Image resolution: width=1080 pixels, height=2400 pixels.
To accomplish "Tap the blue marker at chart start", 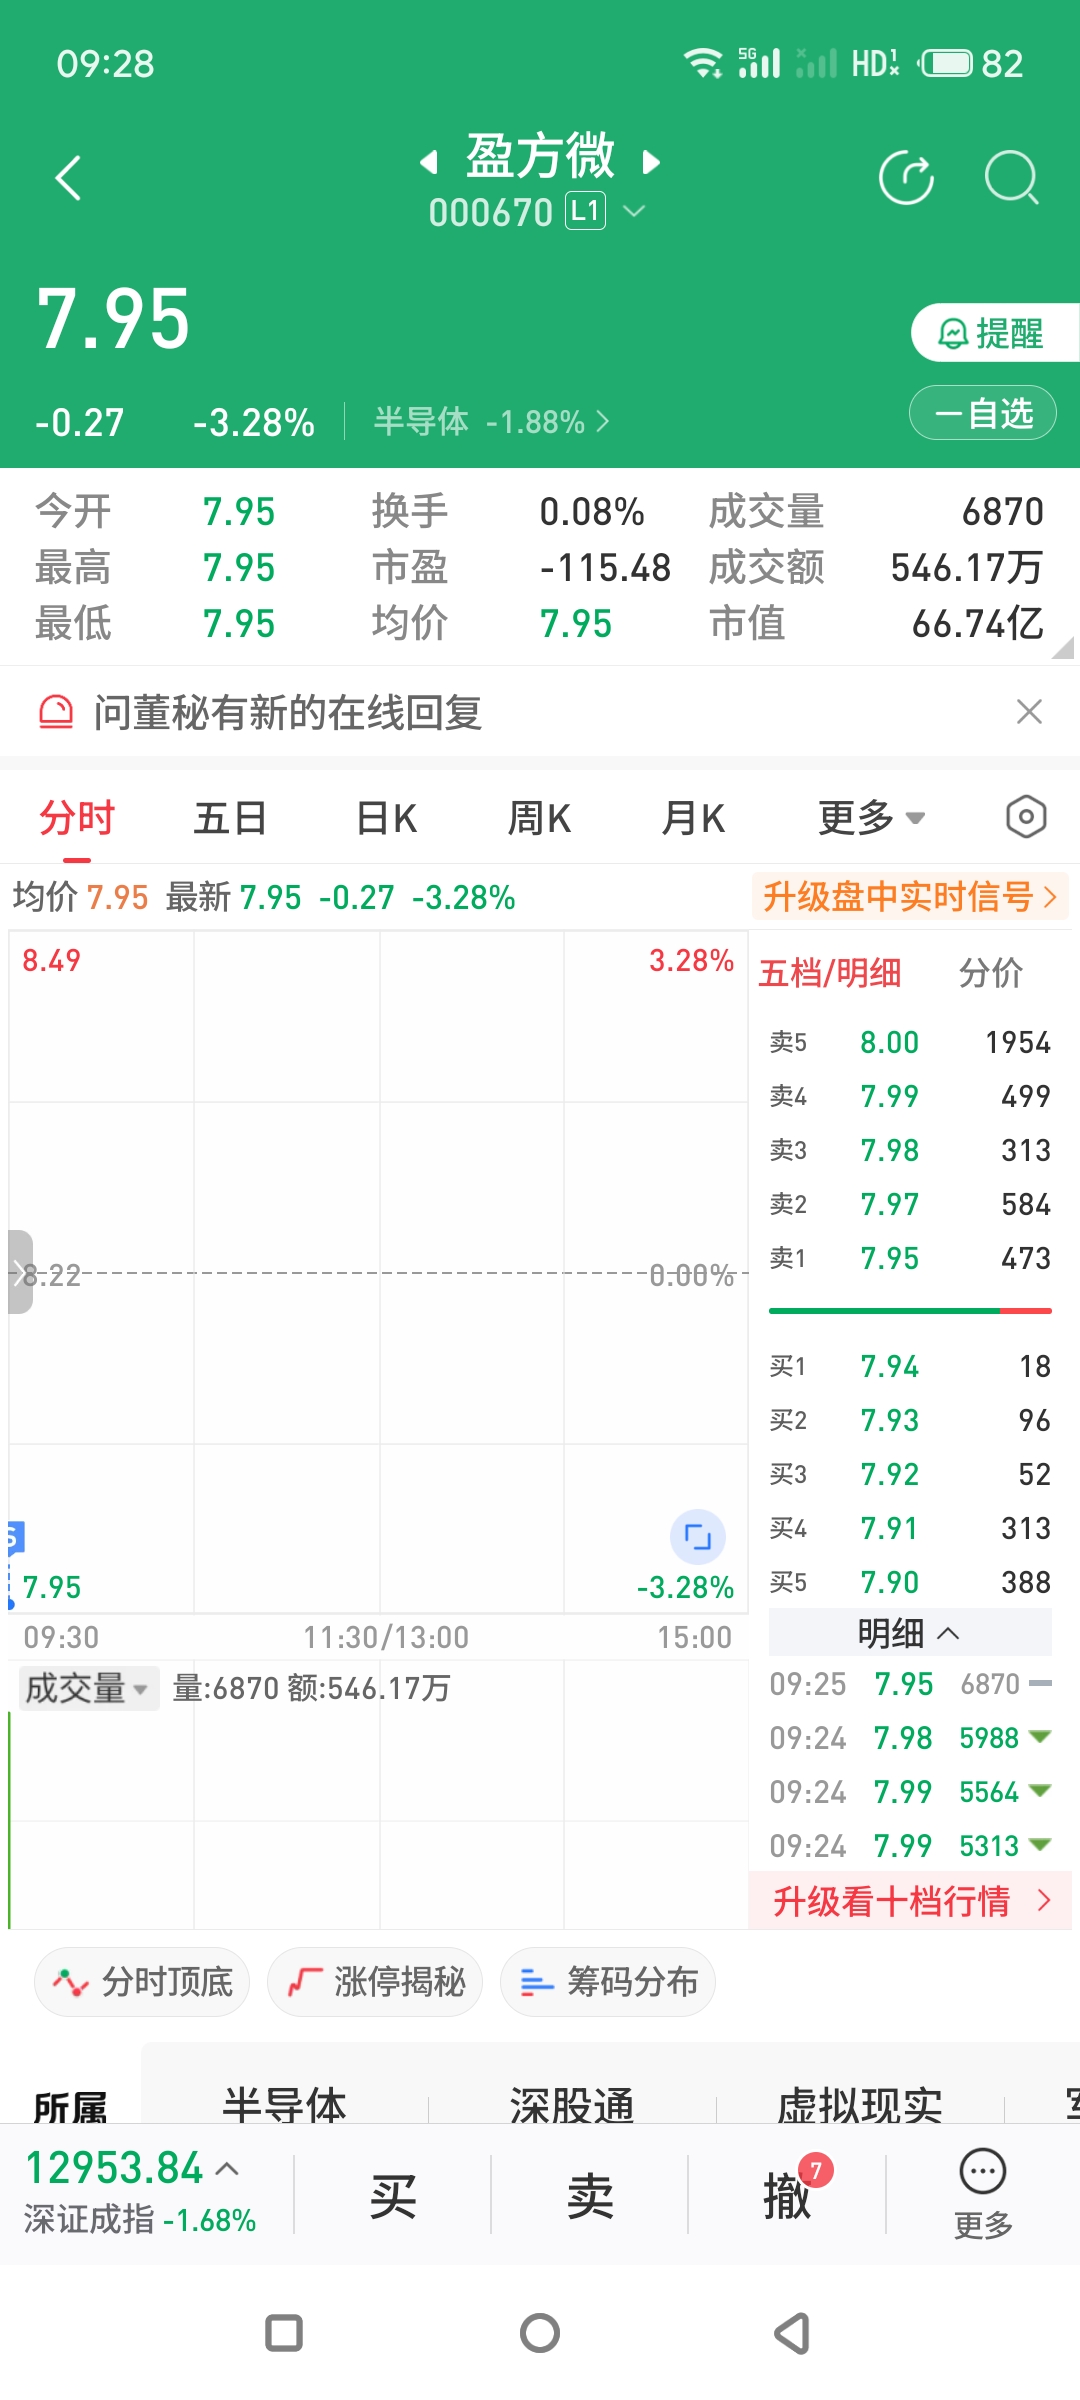I will tap(14, 1537).
